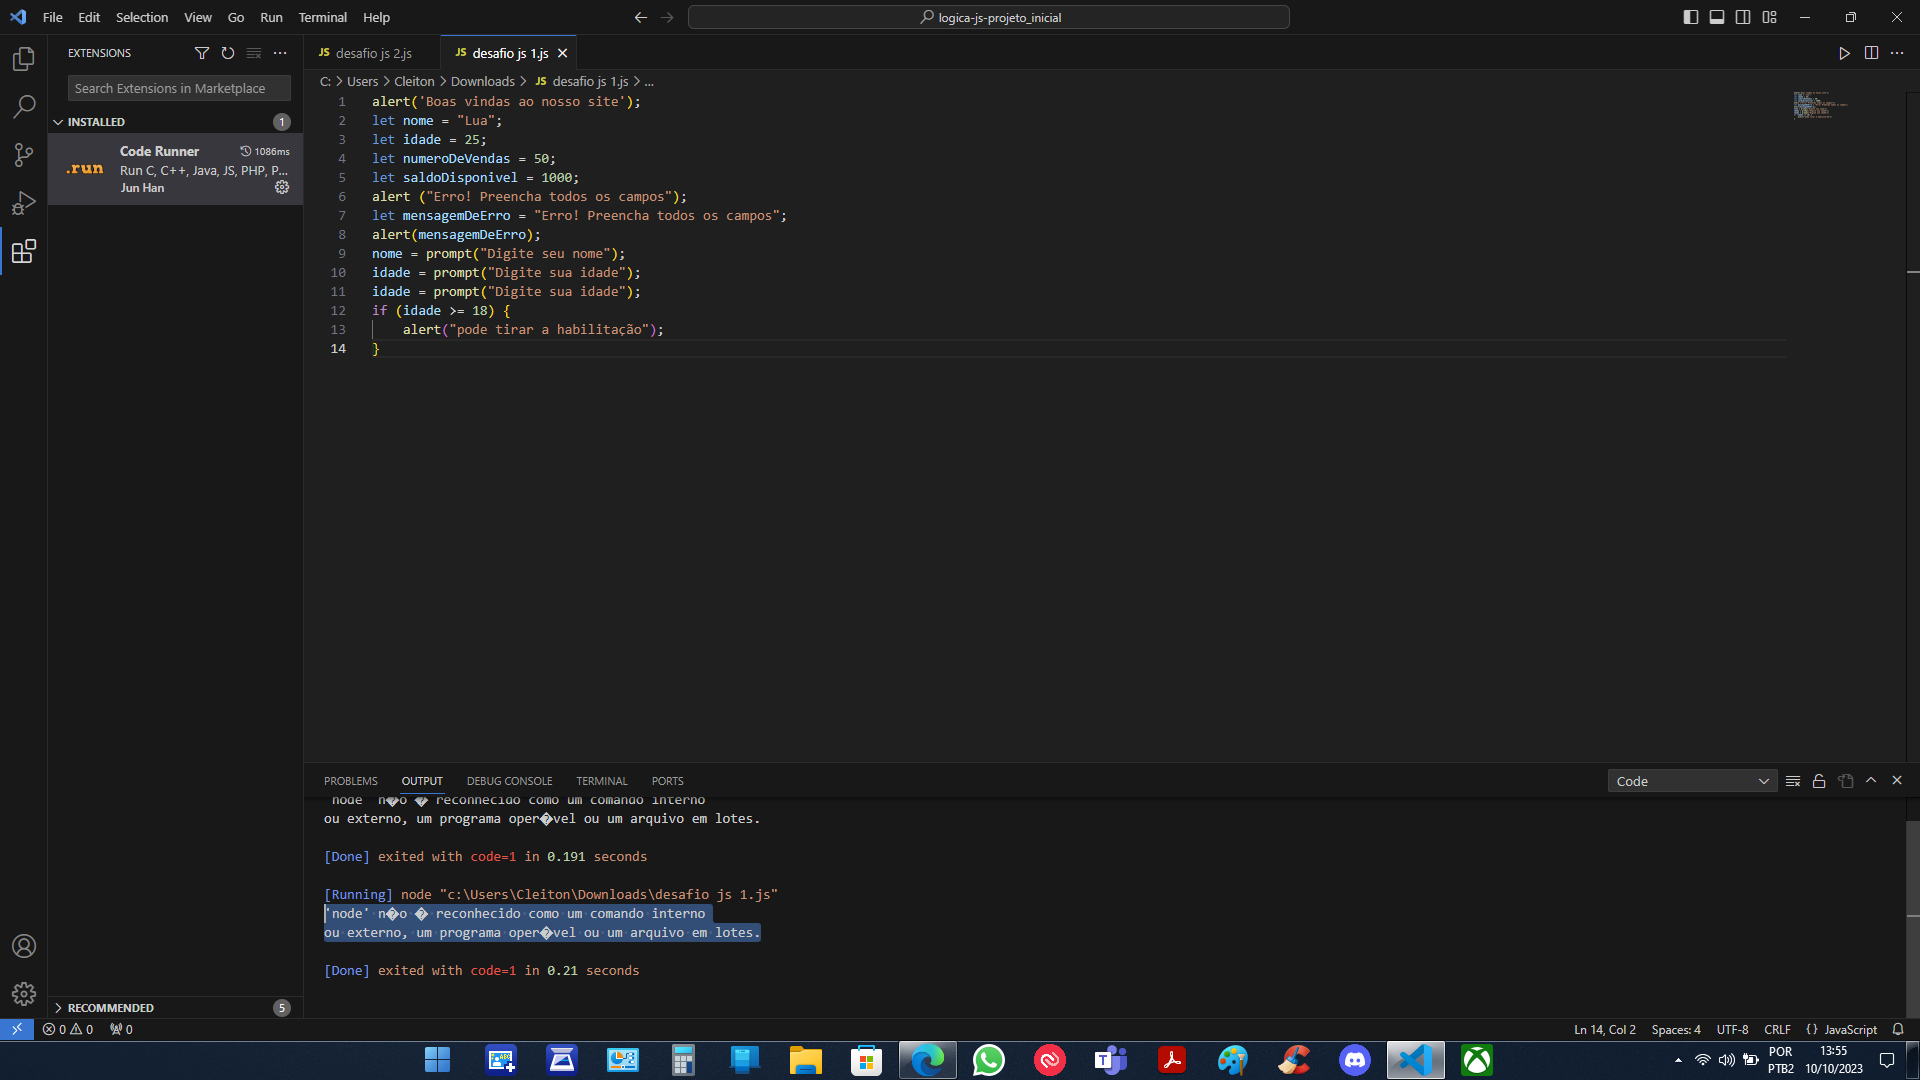Open Code dropdown in output panel
The width and height of the screenshot is (1920, 1080).
1692,781
